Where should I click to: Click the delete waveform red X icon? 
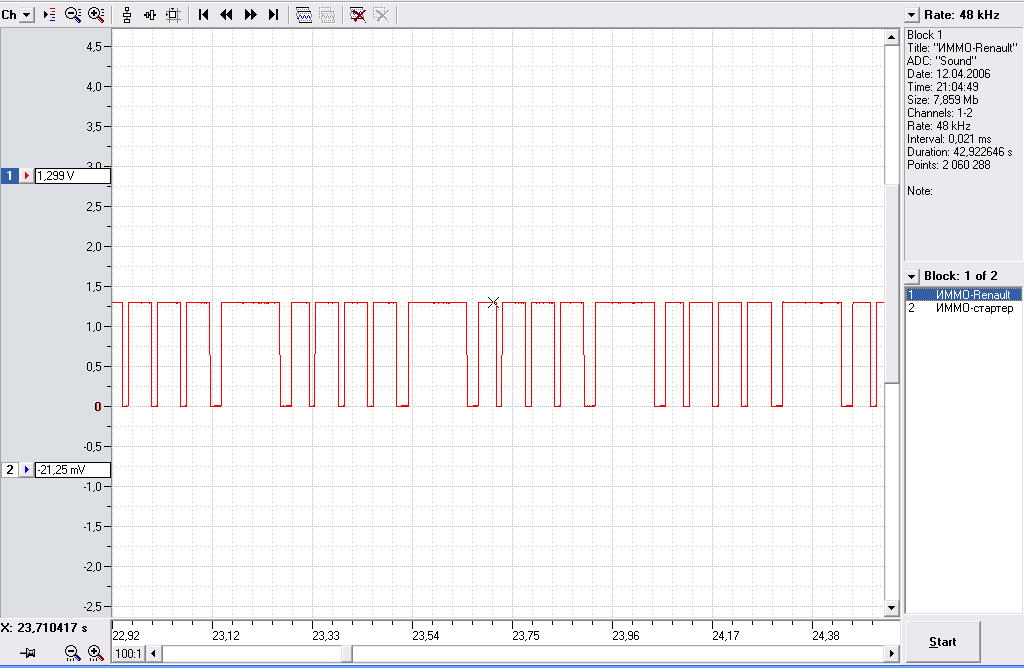[x=358, y=14]
